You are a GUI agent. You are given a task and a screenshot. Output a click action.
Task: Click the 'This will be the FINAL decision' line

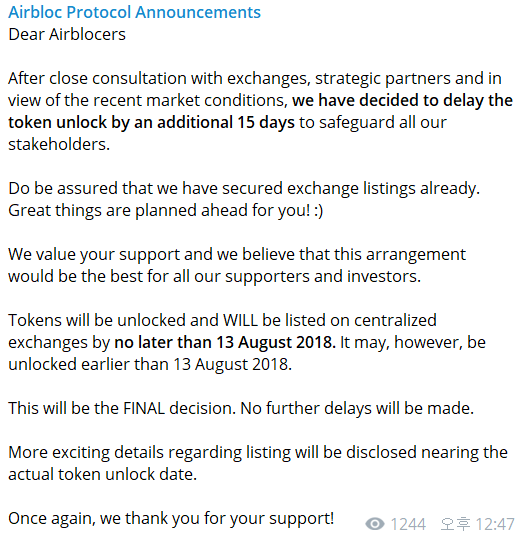[241, 409]
